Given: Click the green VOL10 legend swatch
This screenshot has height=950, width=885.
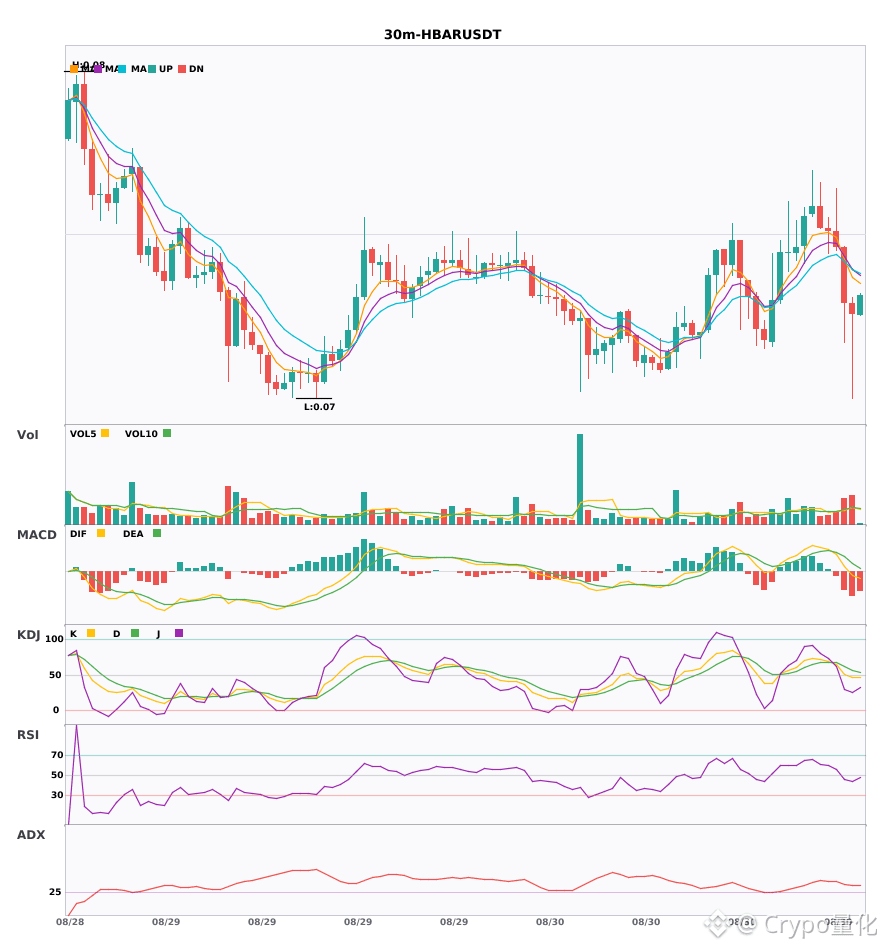Looking at the screenshot, I should [x=167, y=433].
